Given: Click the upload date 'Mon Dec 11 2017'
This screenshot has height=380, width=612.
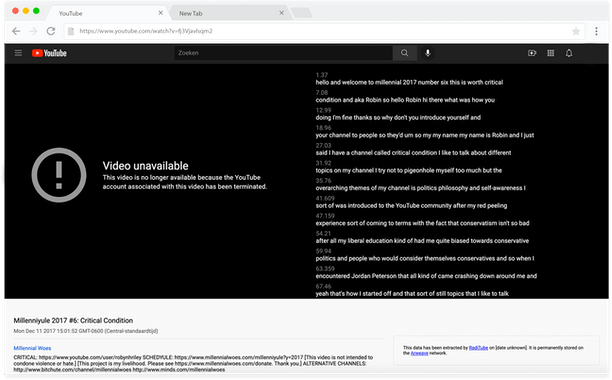Looking at the screenshot, I should click(x=86, y=331).
